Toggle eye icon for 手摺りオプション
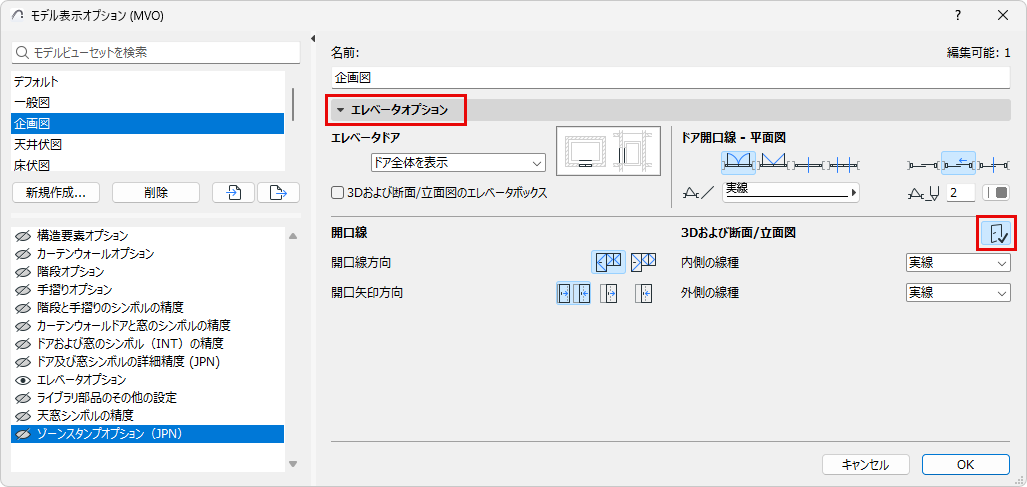1027x487 pixels. coord(24,289)
